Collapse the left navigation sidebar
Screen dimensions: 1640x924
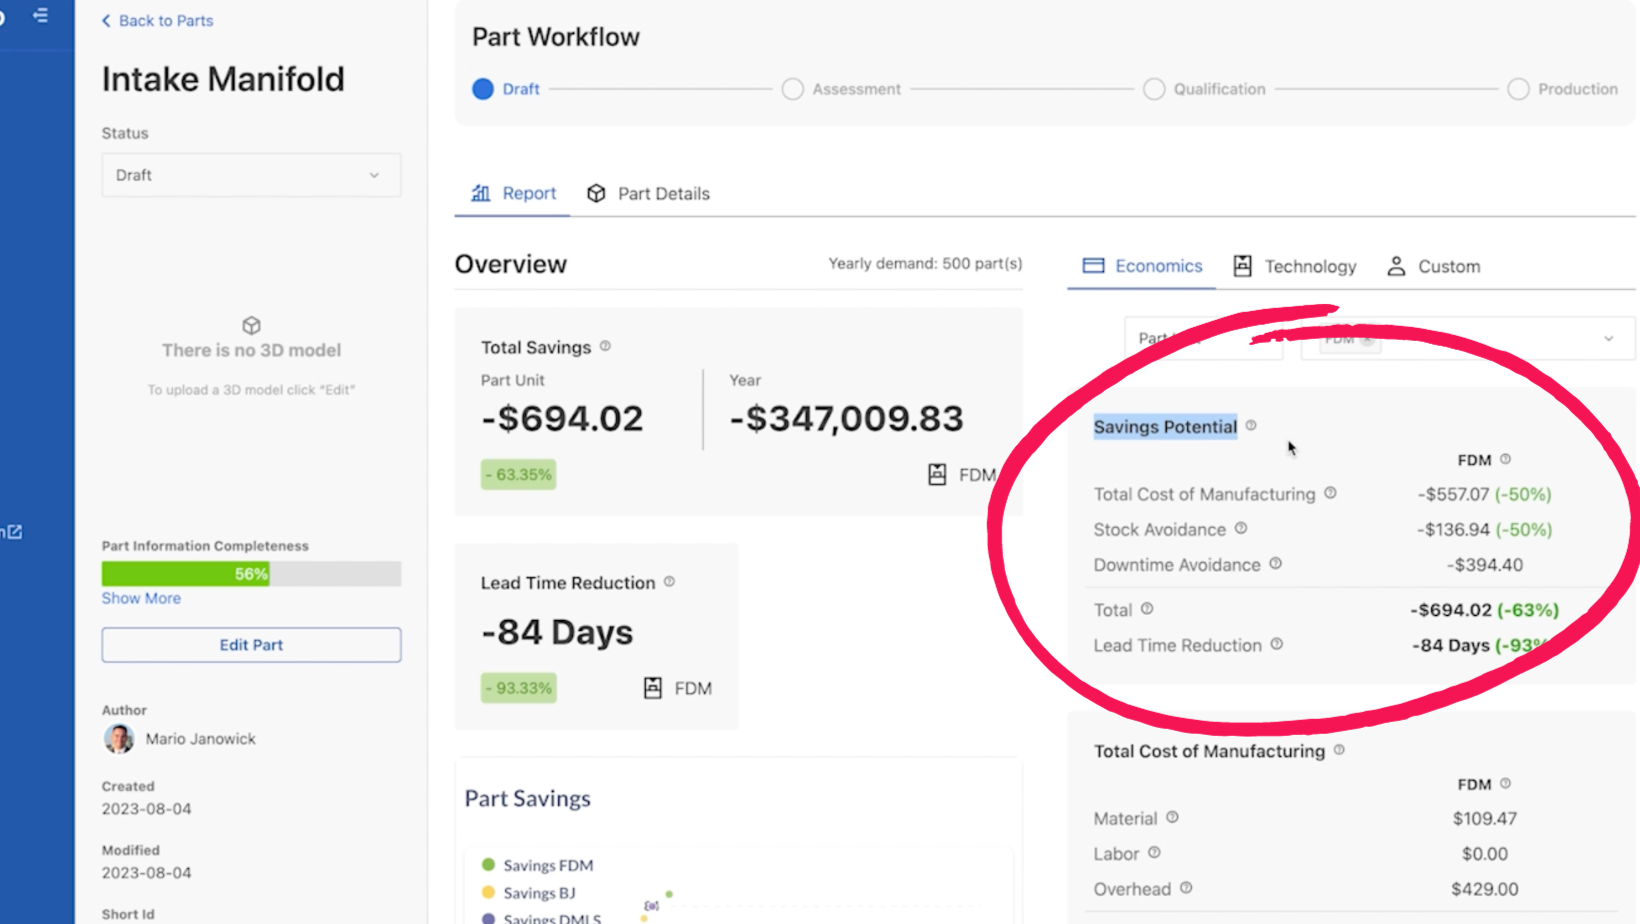(41, 15)
